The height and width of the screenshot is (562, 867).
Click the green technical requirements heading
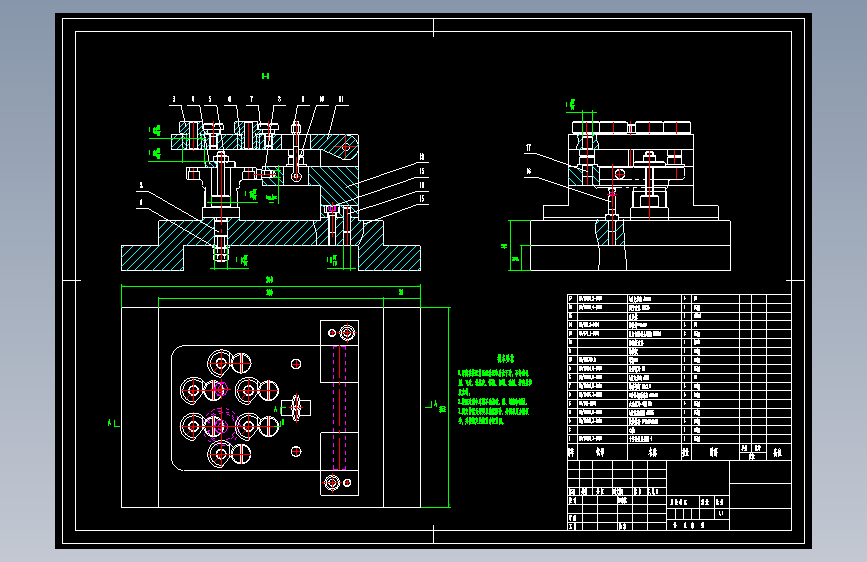point(505,358)
